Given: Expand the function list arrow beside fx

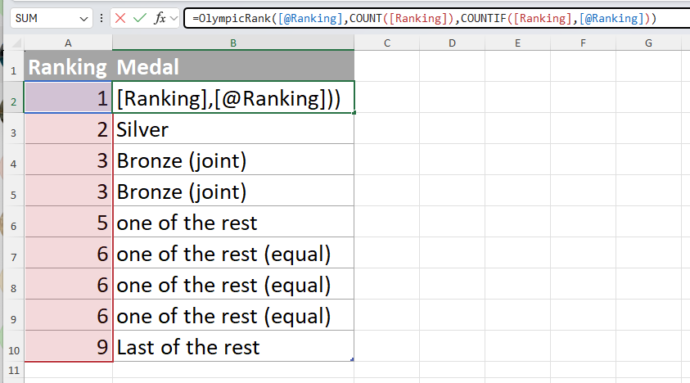Looking at the screenshot, I should pyautogui.click(x=174, y=18).
